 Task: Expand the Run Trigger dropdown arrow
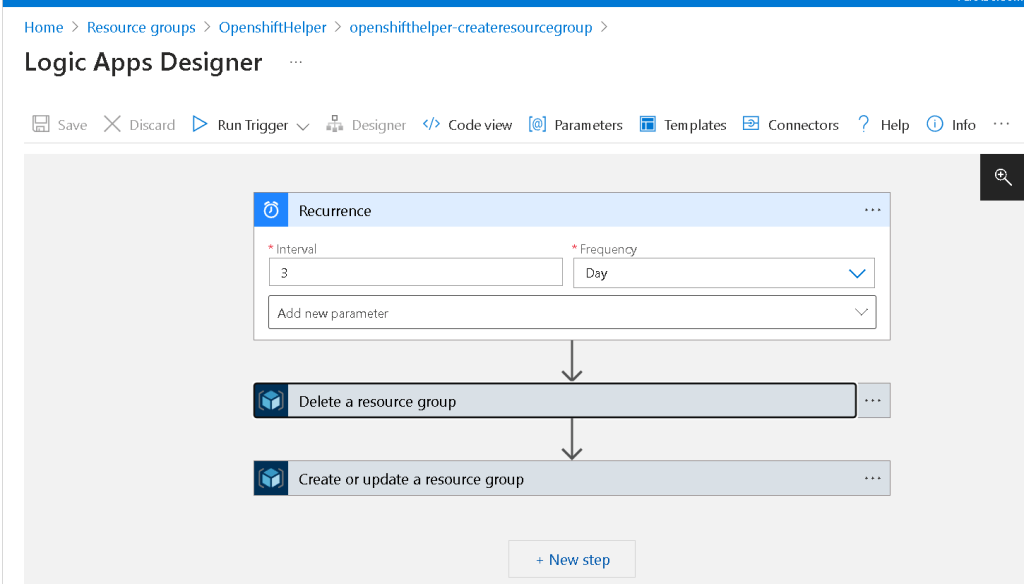[302, 126]
